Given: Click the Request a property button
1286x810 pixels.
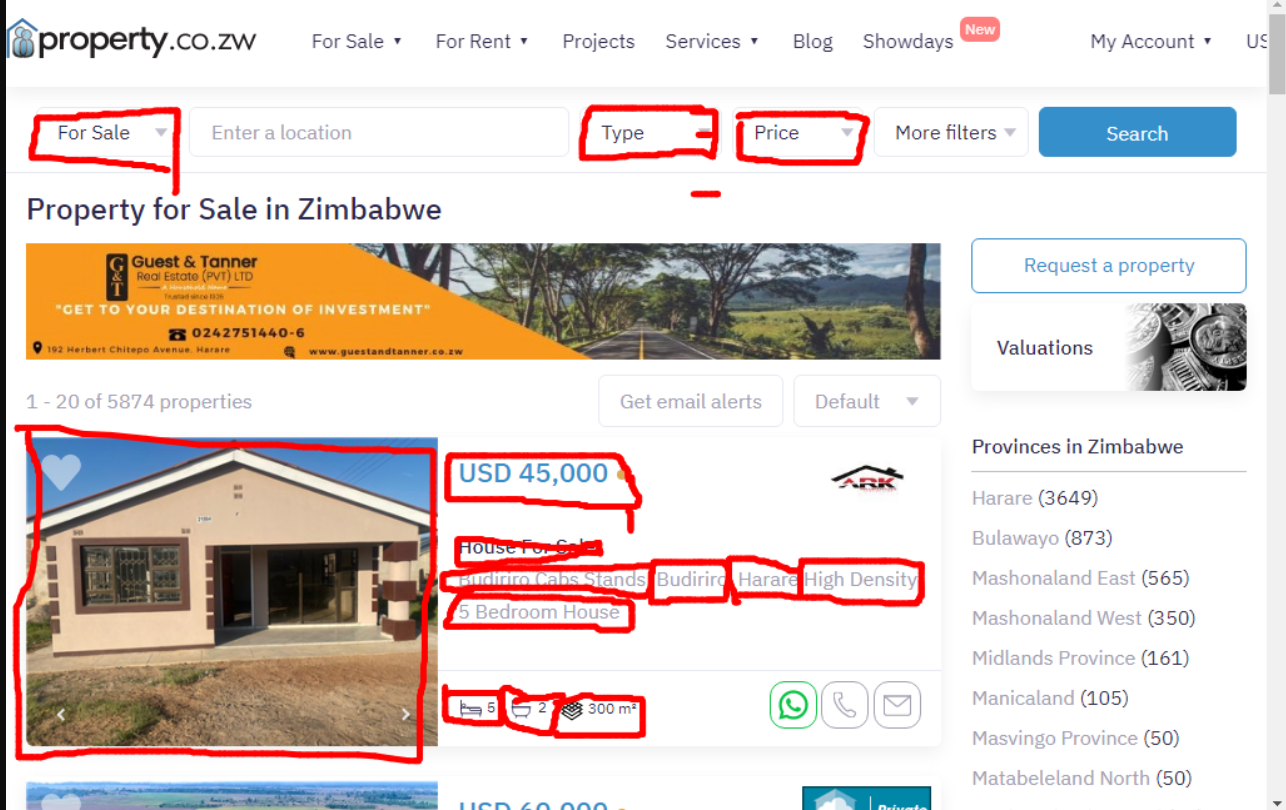Looking at the screenshot, I should 1109,265.
